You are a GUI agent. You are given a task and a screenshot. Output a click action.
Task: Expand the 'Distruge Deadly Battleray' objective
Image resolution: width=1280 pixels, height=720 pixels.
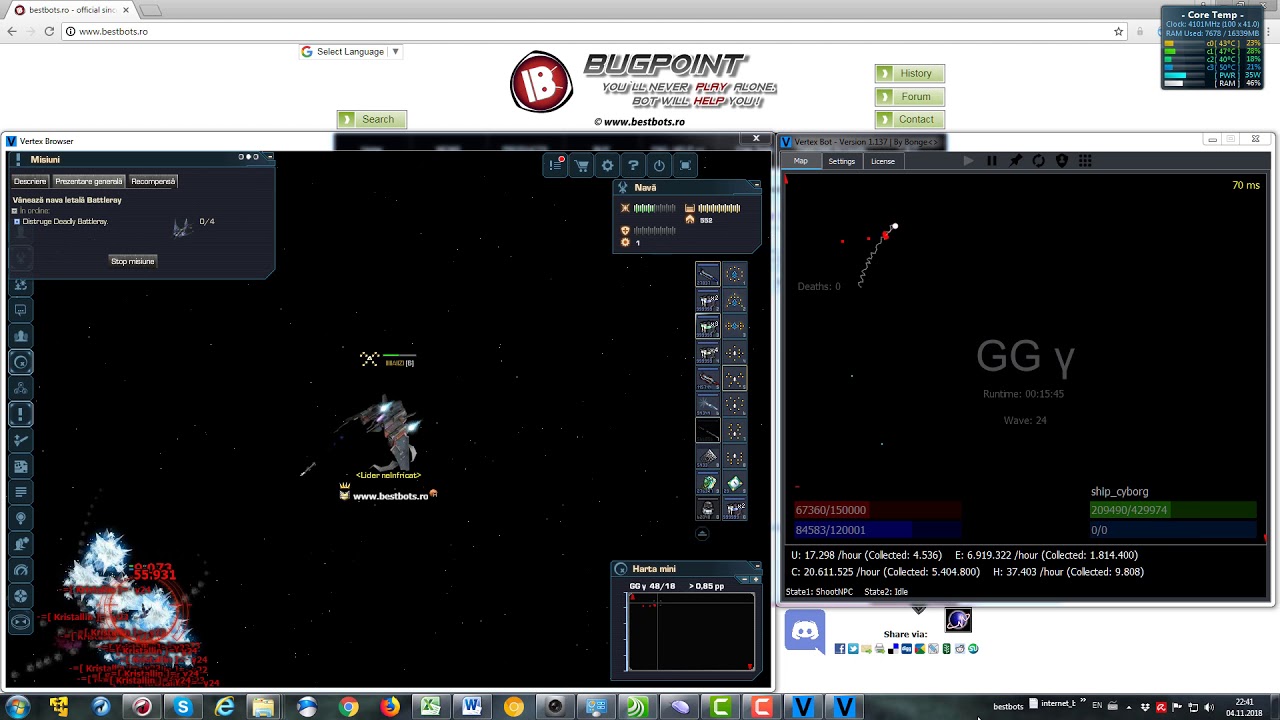(x=17, y=221)
